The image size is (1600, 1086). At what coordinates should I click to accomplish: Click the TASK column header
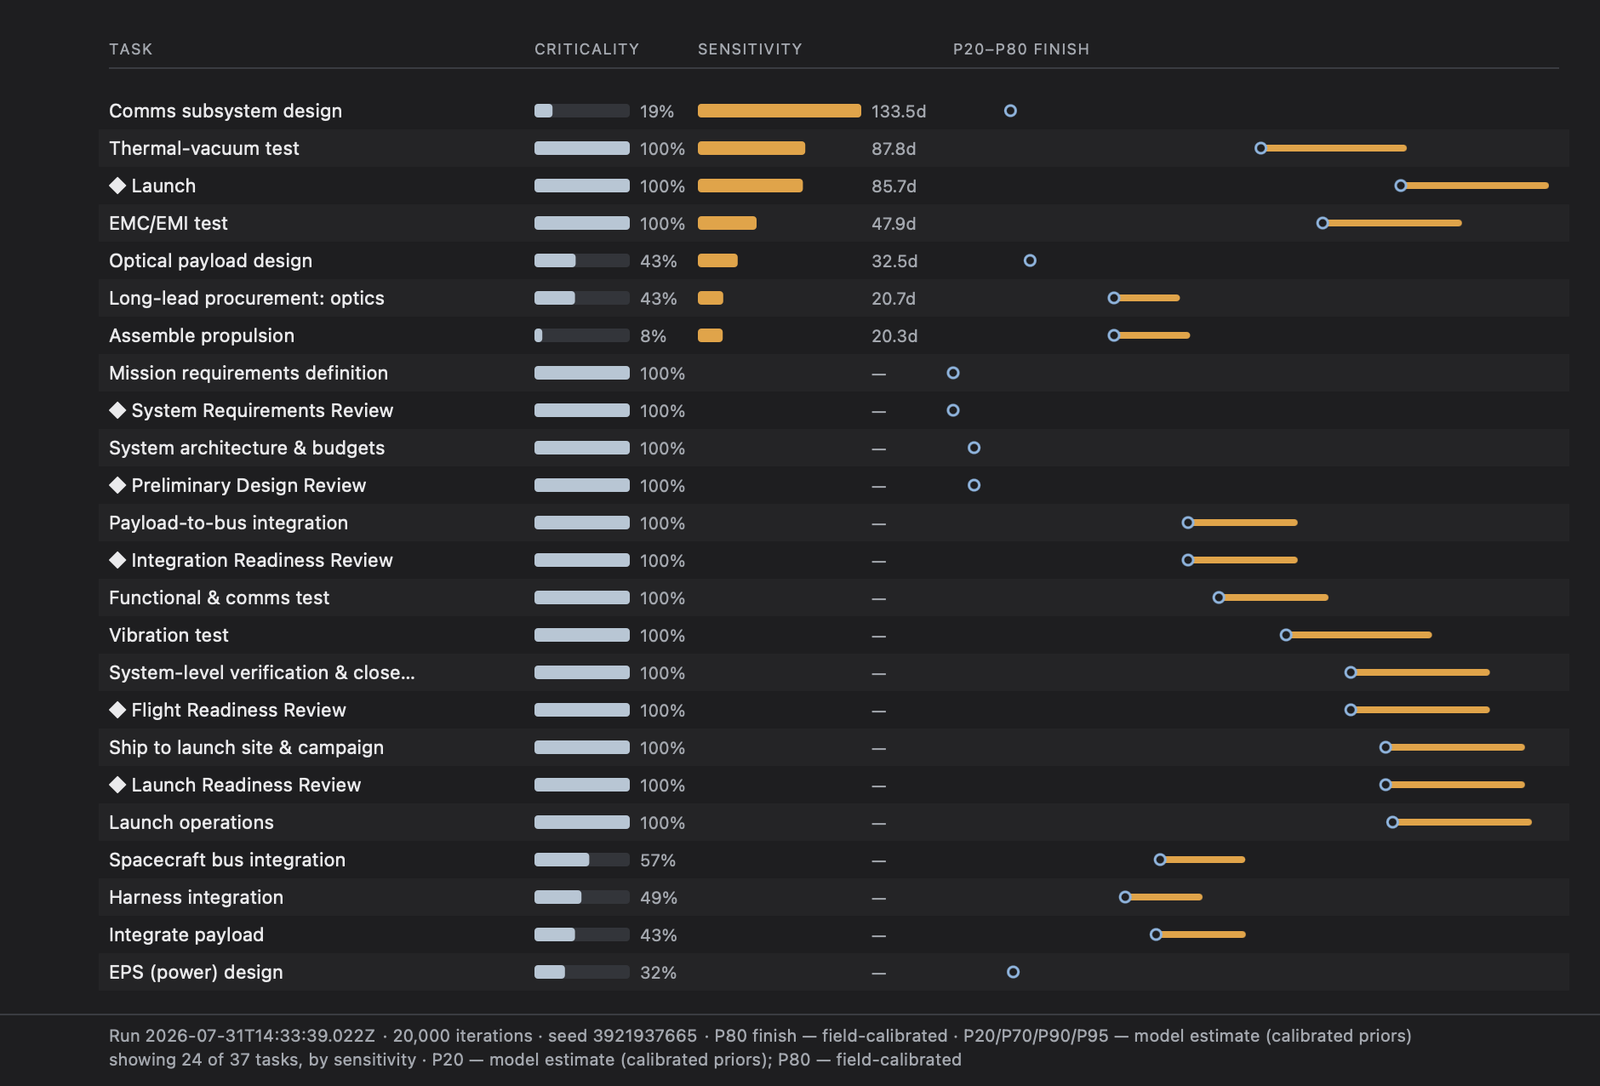pyautogui.click(x=131, y=49)
